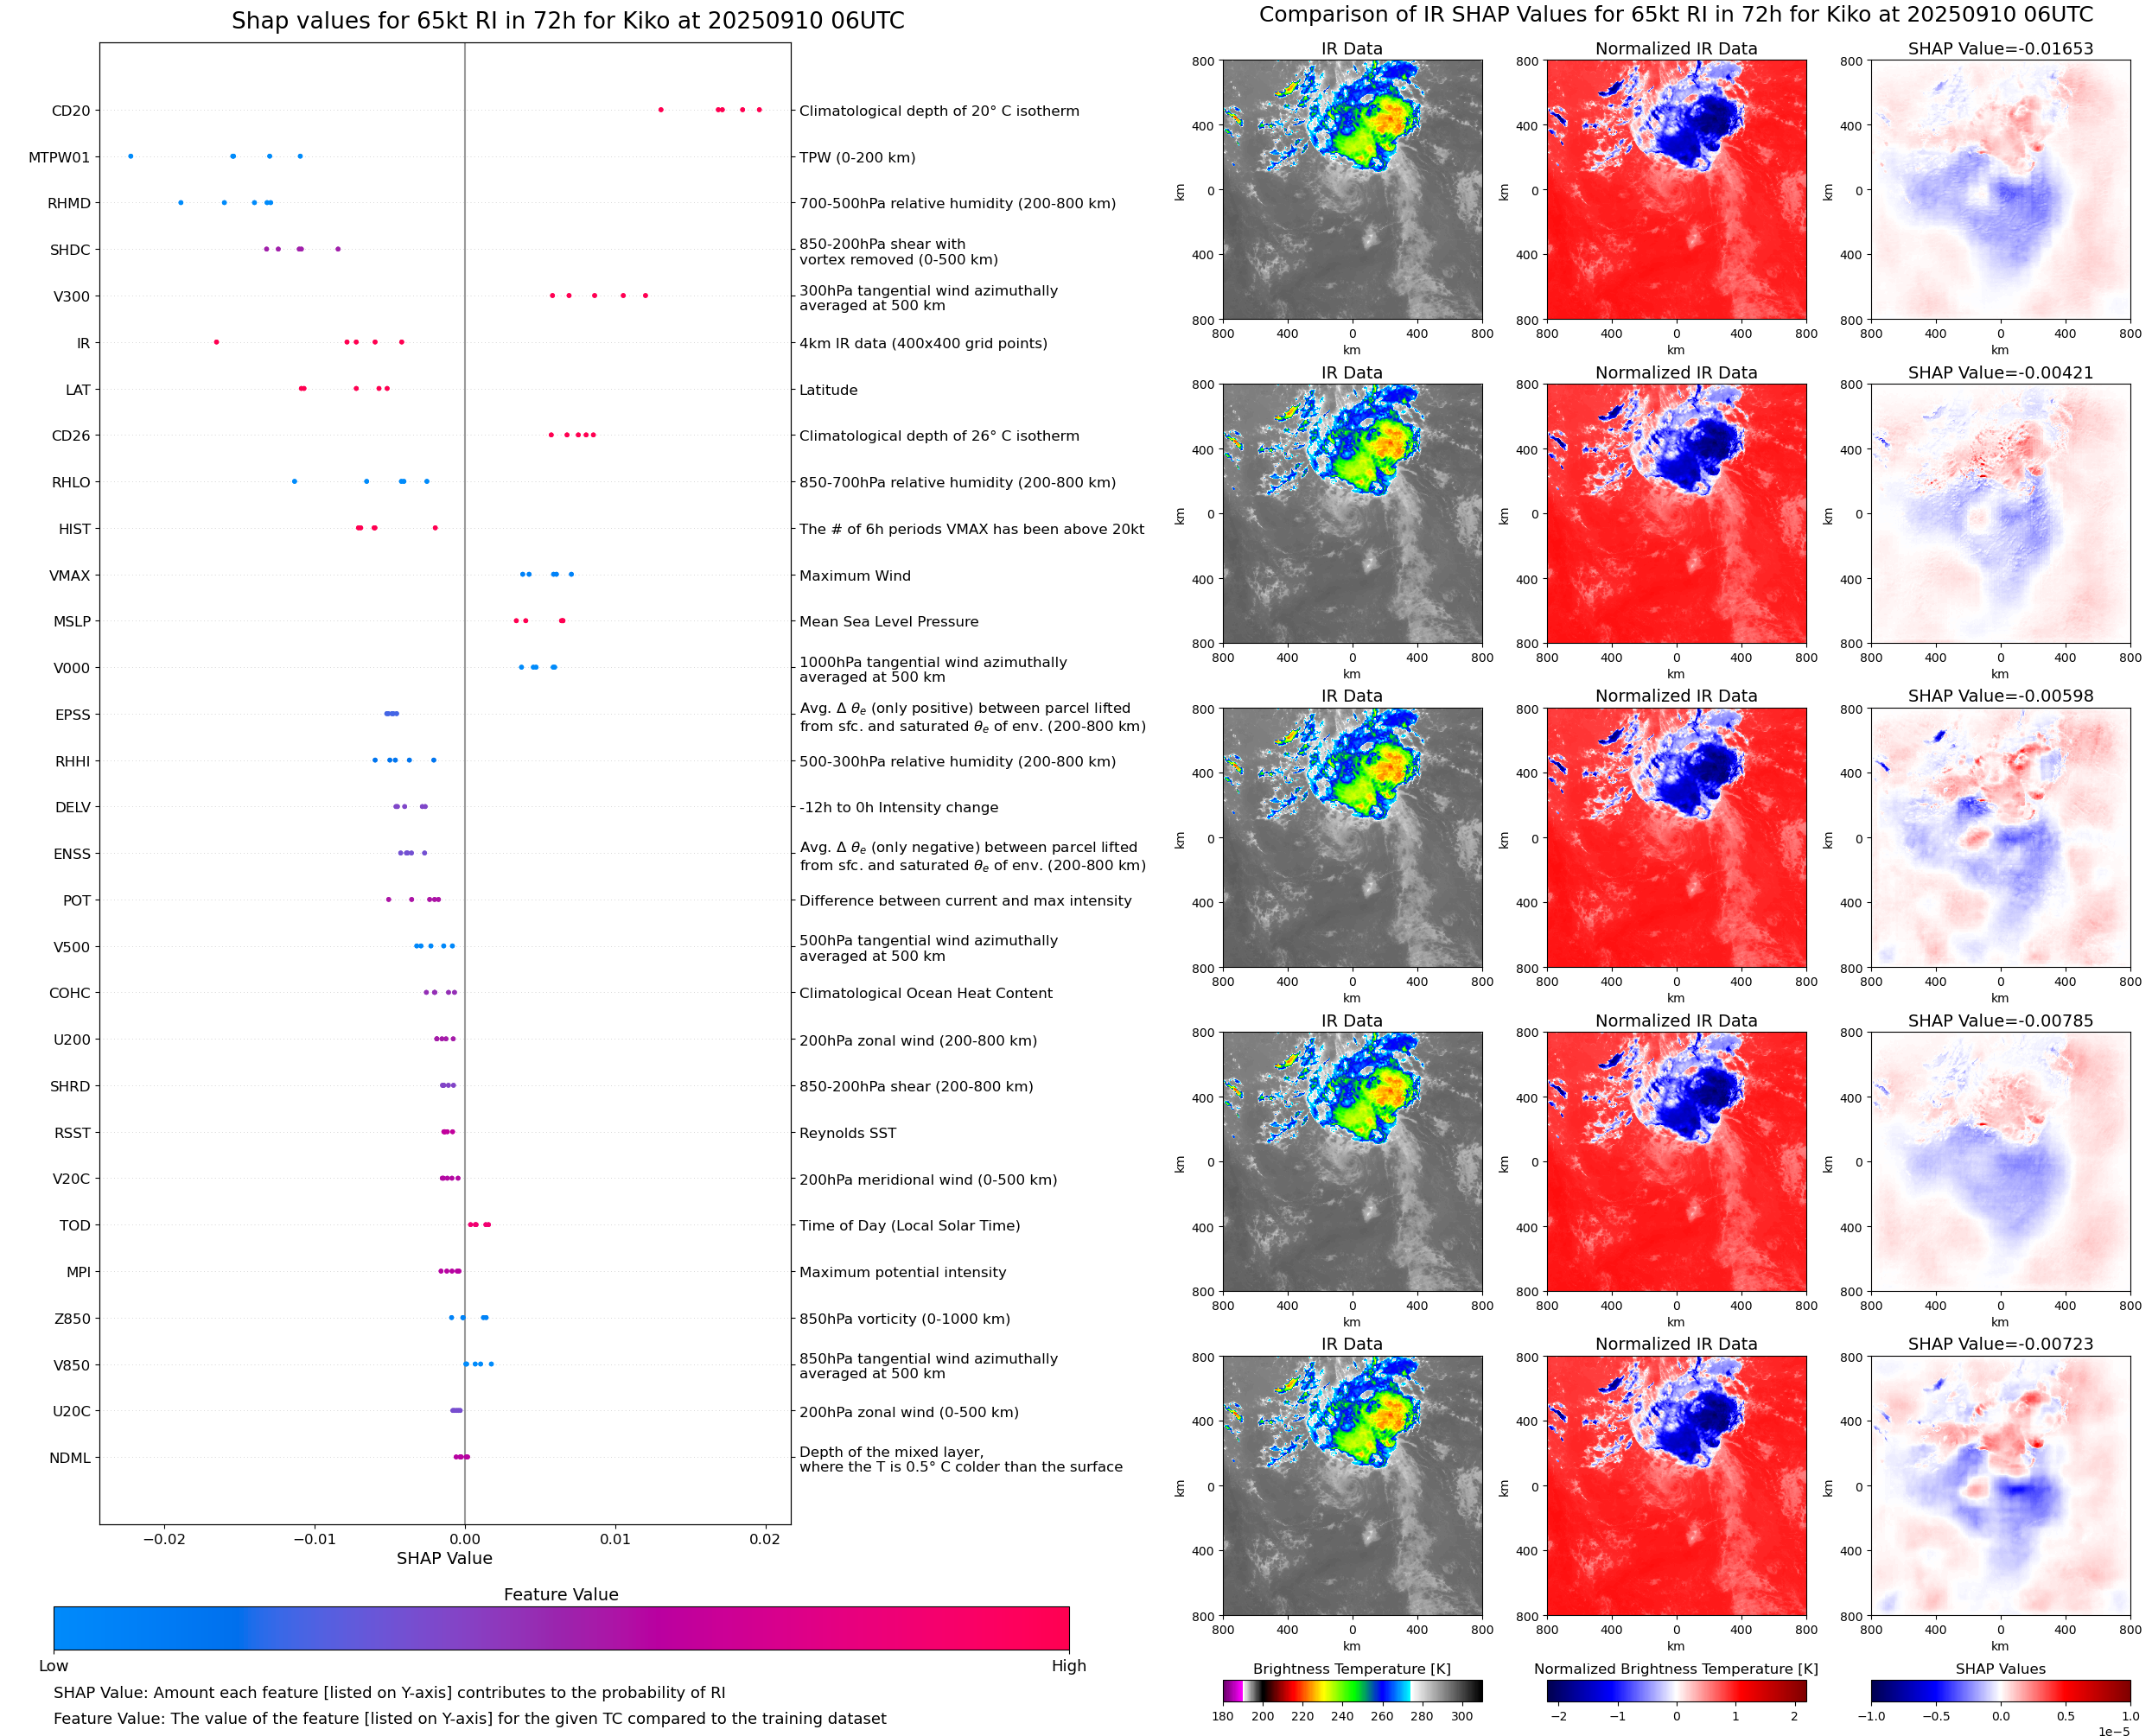Viewport: 2152px width, 1736px height.
Task: Click the Feature Value color bar
Action: [561, 1628]
